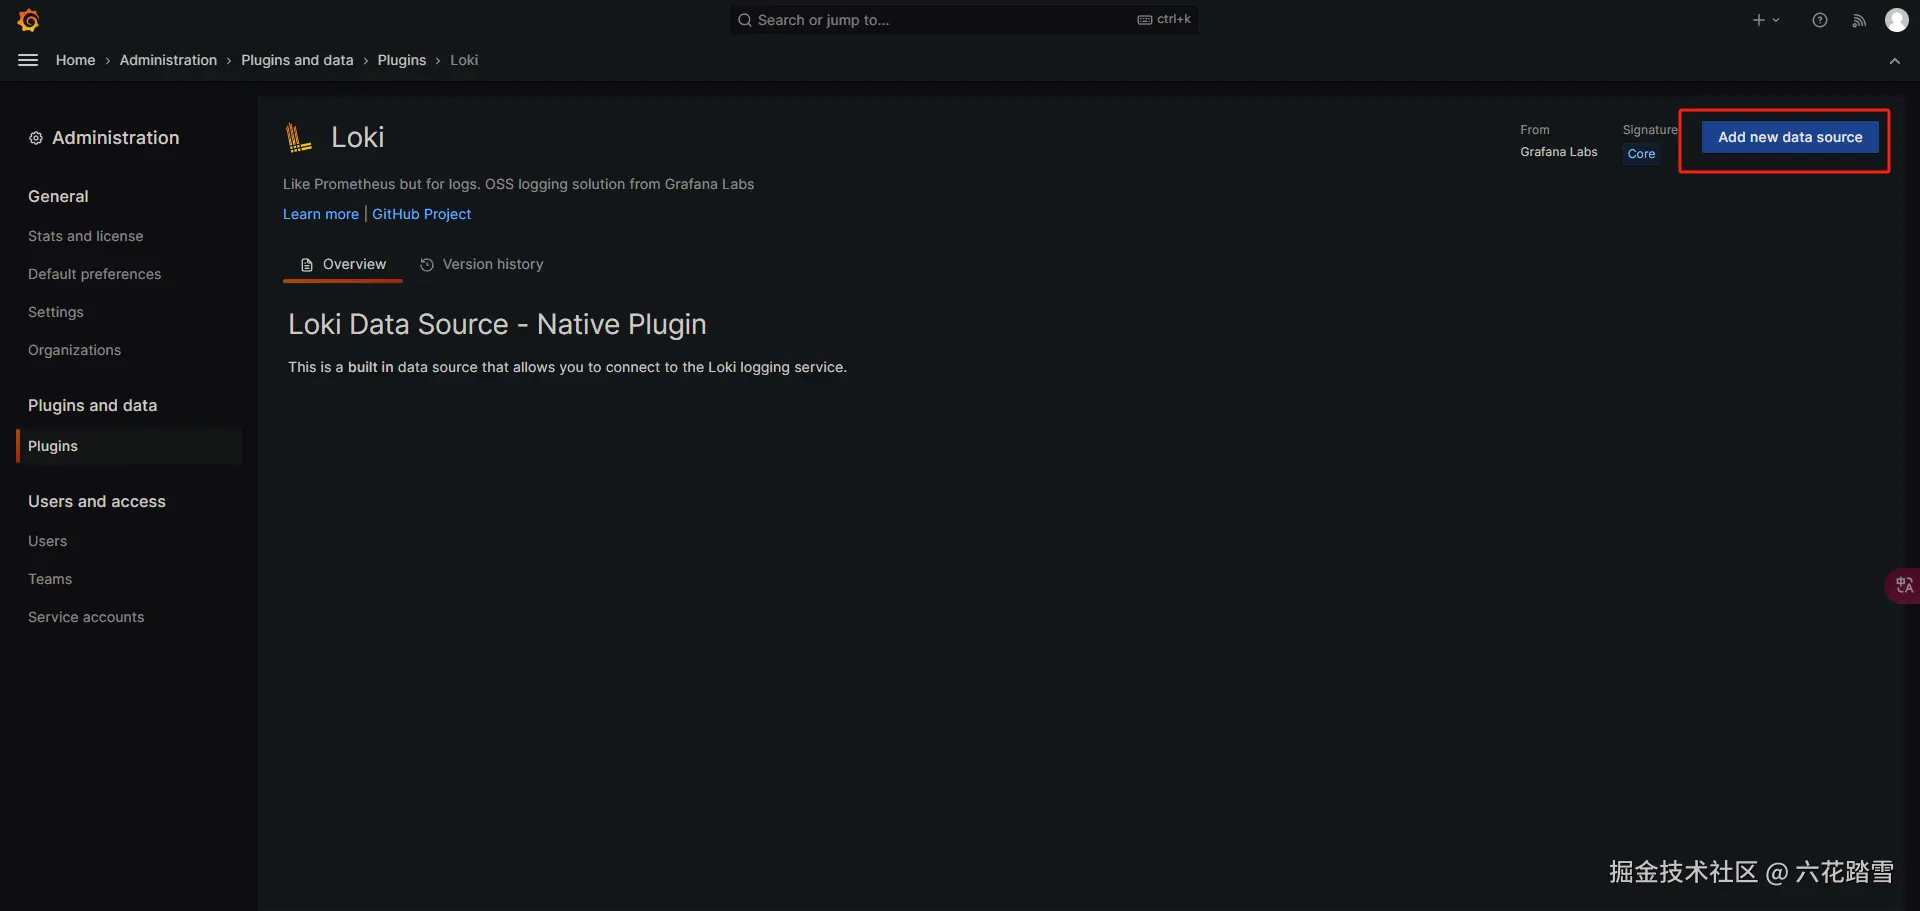Open the user profile avatar

click(x=1897, y=20)
